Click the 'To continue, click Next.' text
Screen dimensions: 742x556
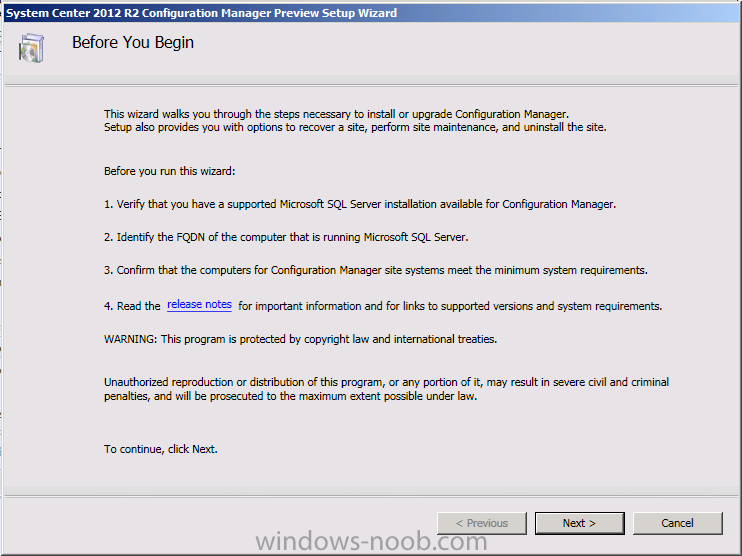[x=161, y=449]
